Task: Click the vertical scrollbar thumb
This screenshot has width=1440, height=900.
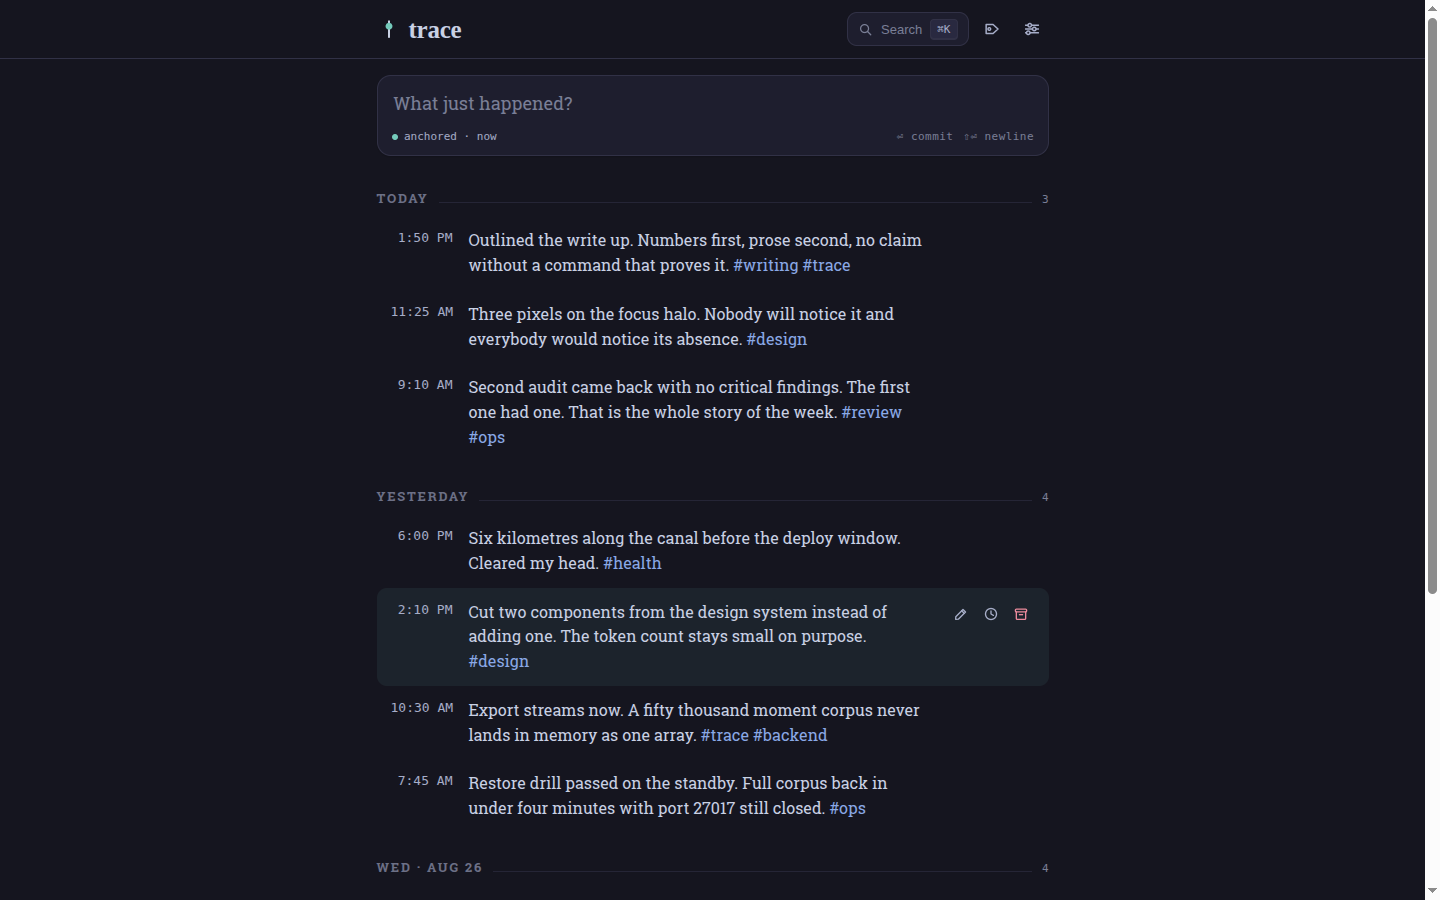Action: pos(1432,306)
